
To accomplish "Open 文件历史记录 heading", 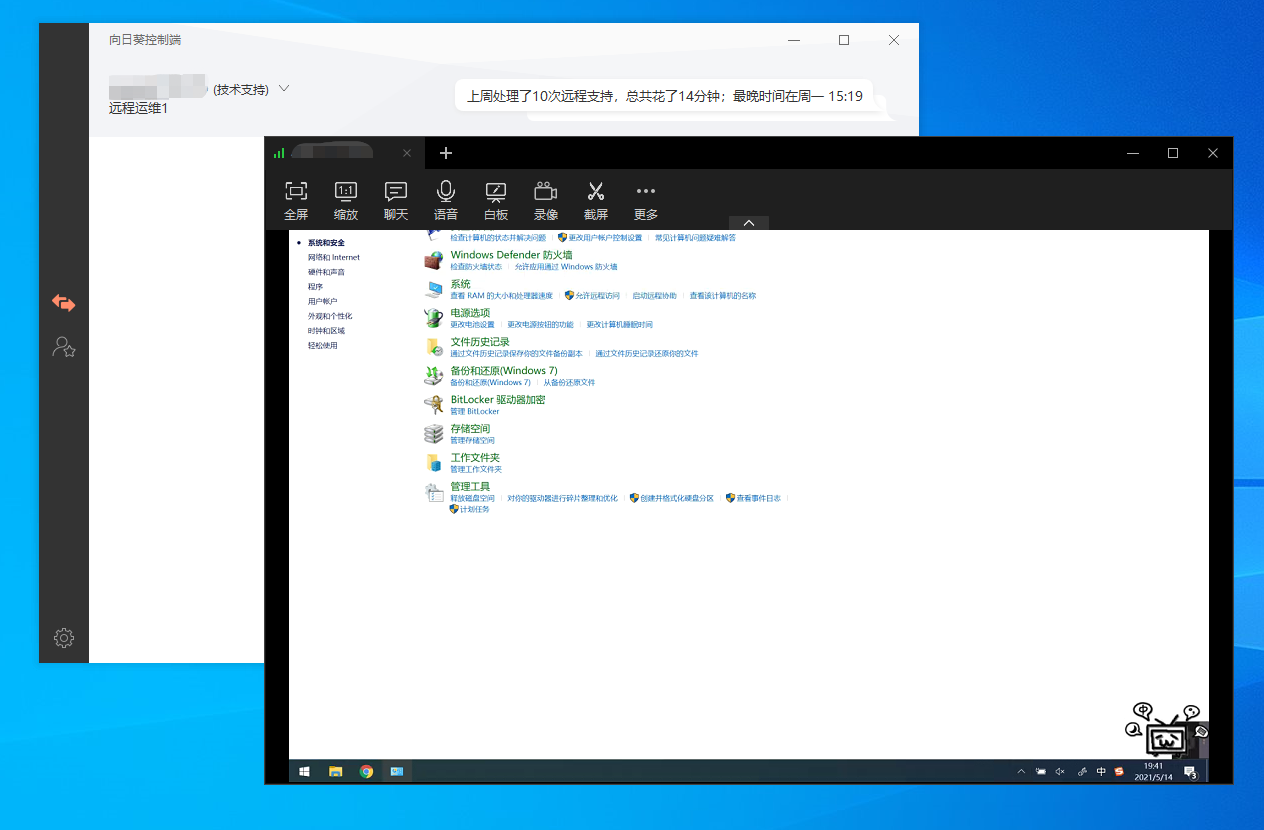I will pyautogui.click(x=480, y=342).
